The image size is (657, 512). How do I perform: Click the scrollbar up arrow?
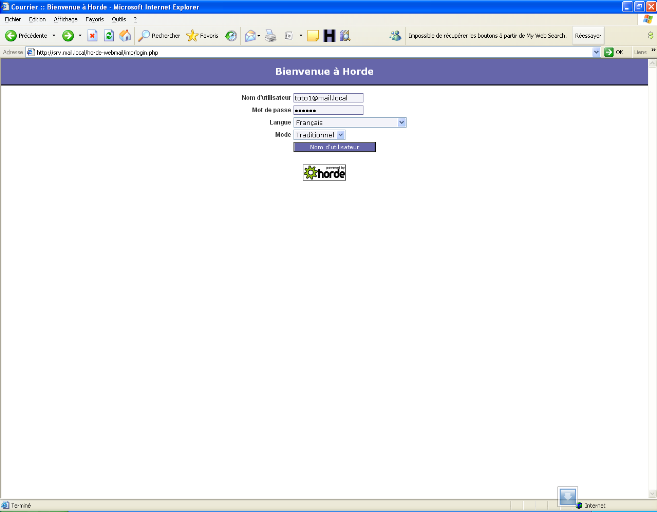coord(652,64)
